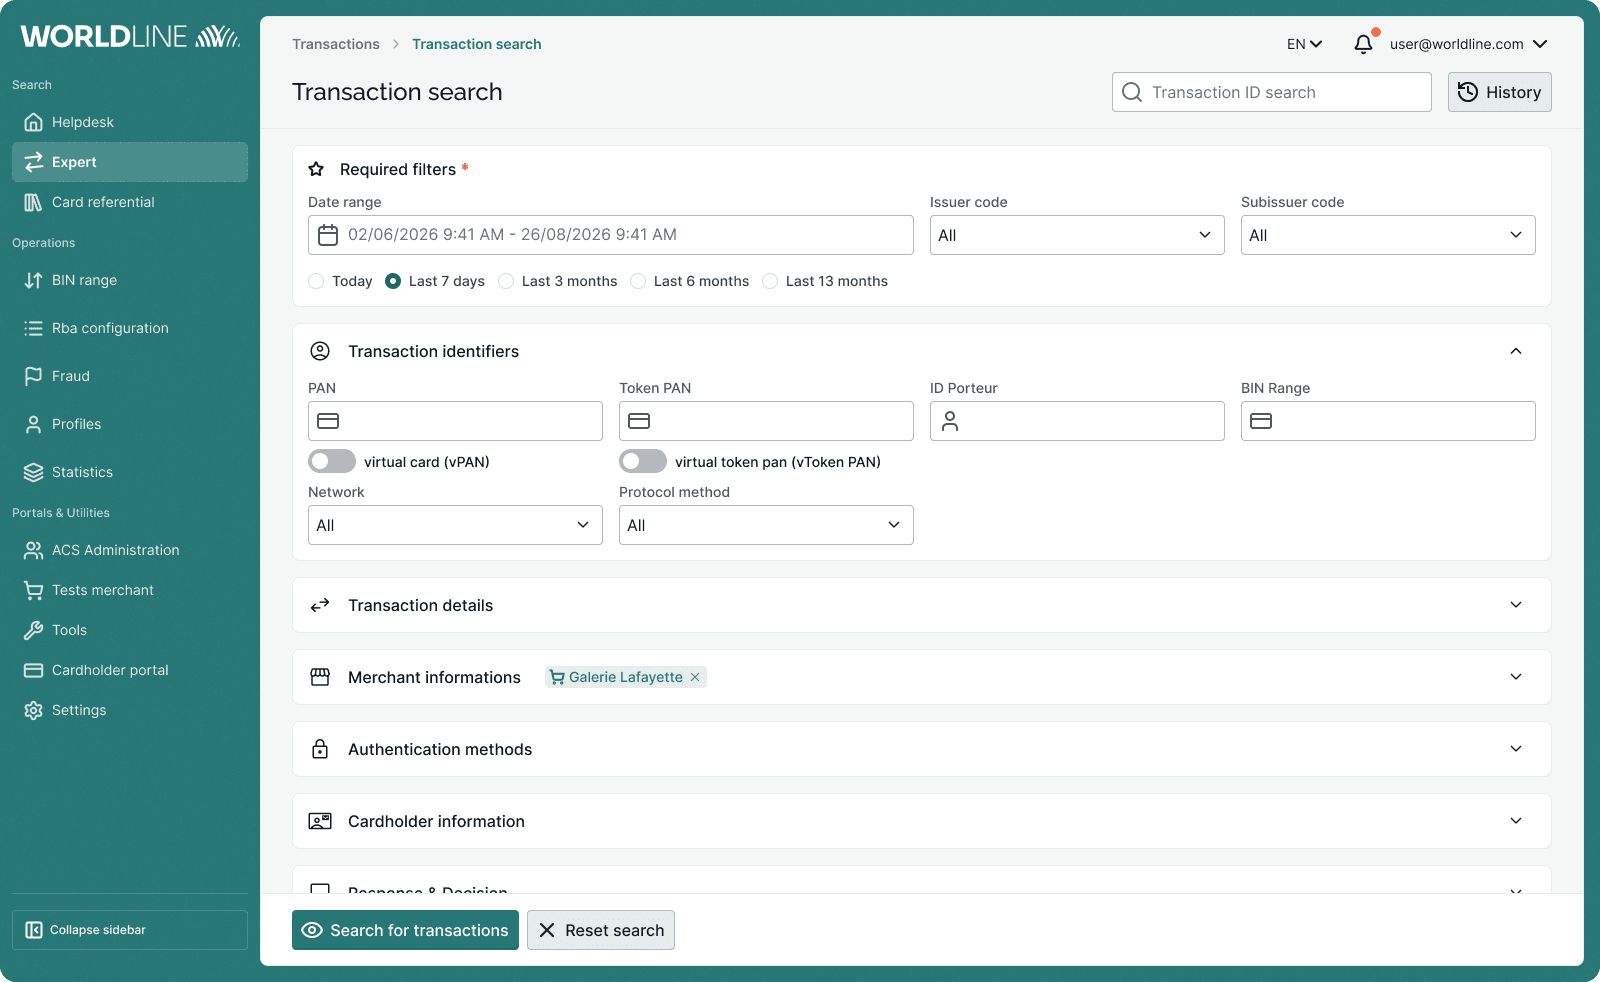The height and width of the screenshot is (982, 1600).
Task: Click Search for transactions button
Action: coord(405,930)
